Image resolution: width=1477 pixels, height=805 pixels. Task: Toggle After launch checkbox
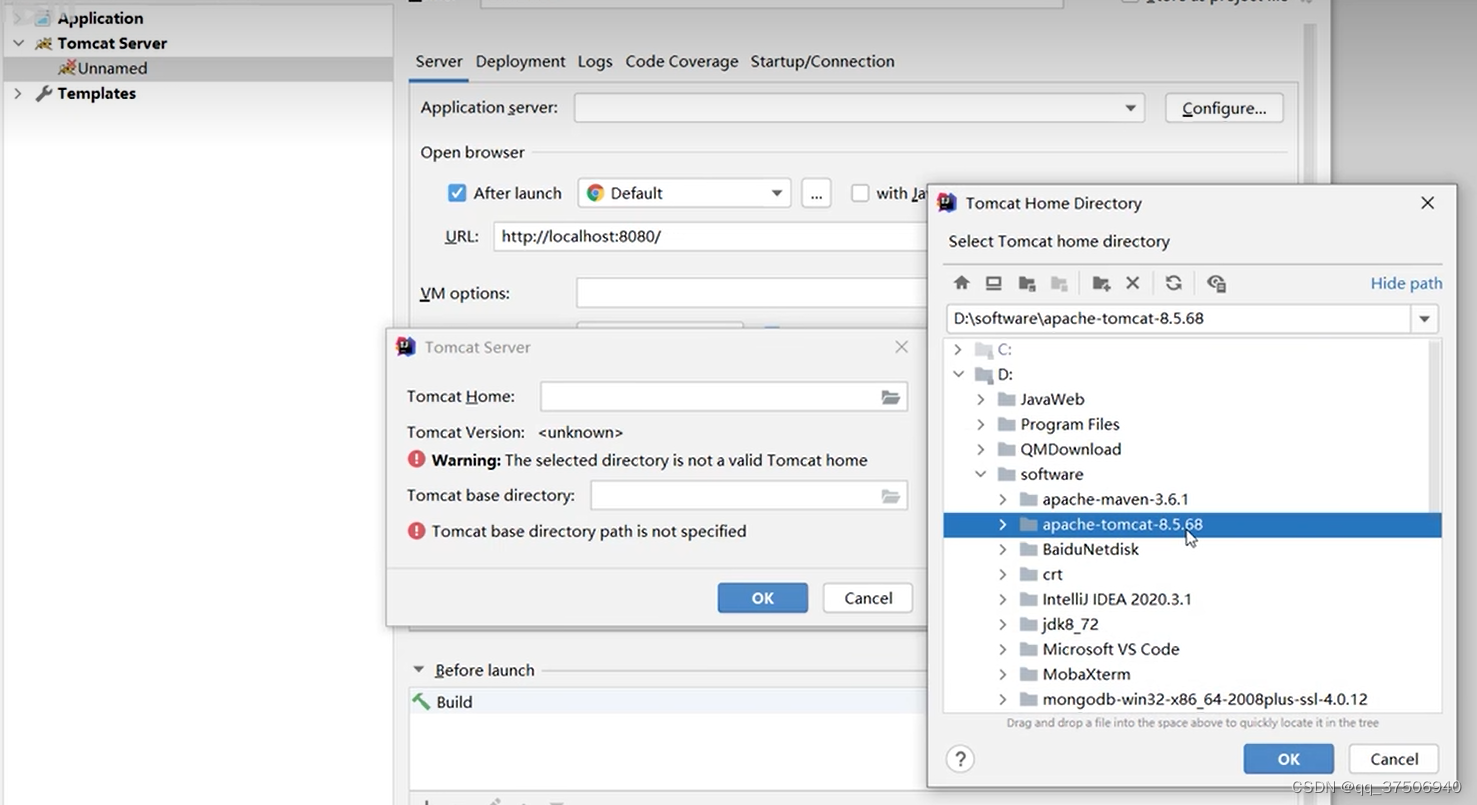[457, 193]
